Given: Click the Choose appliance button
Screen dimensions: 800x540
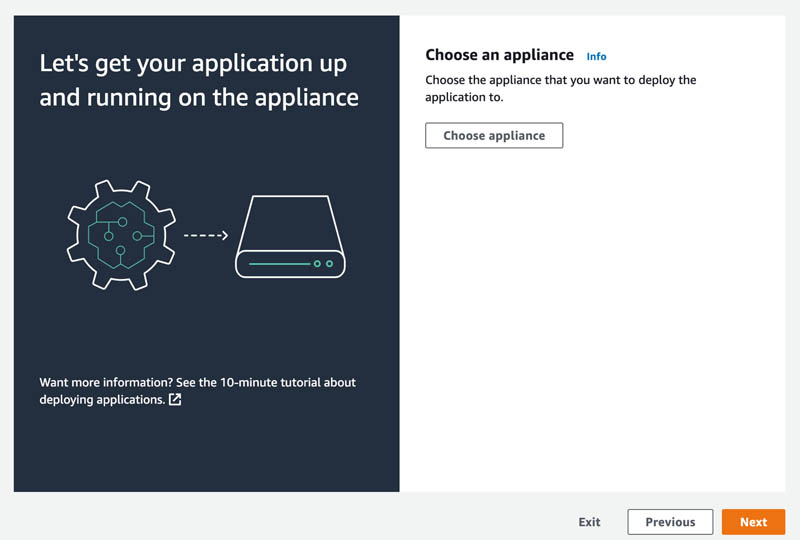Looking at the screenshot, I should point(494,135).
